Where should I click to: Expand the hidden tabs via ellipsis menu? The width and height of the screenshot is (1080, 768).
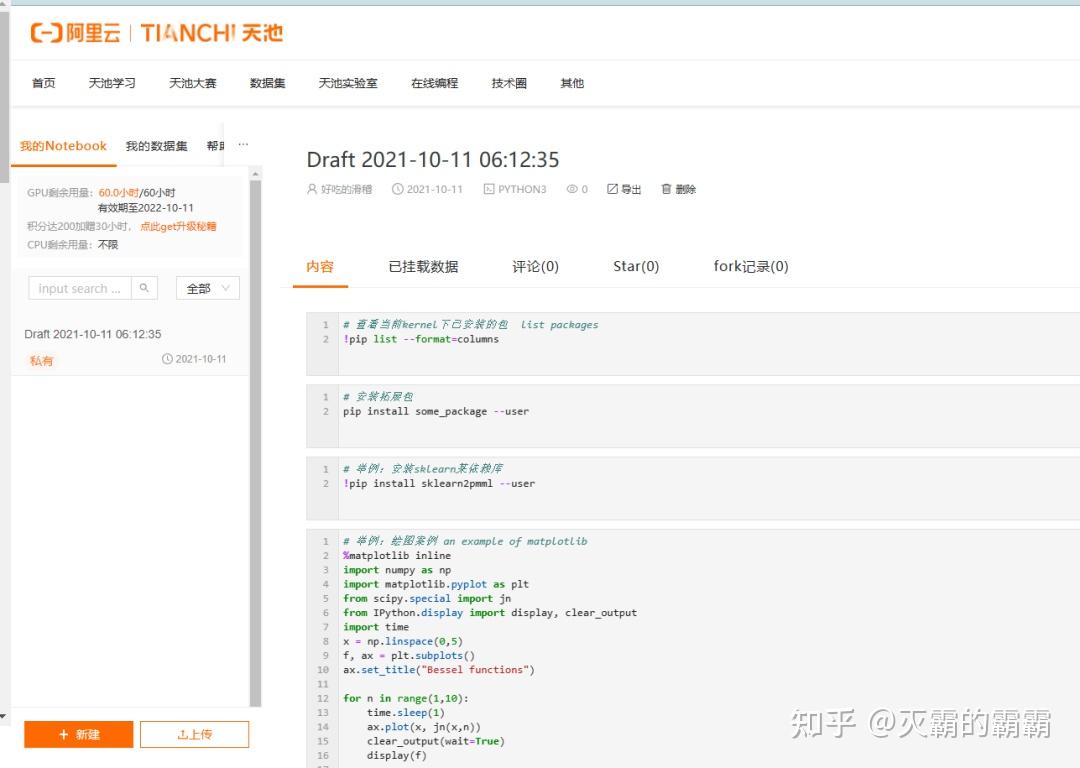coord(243,145)
